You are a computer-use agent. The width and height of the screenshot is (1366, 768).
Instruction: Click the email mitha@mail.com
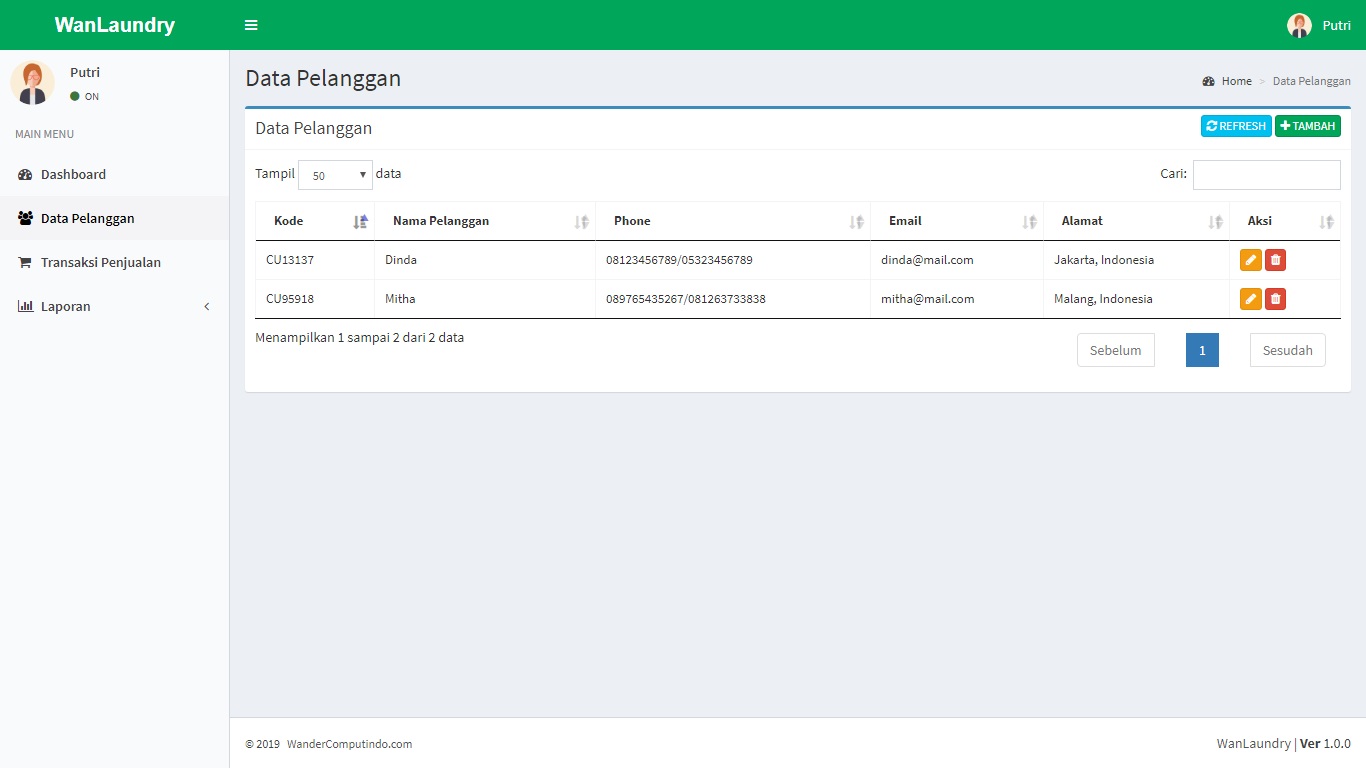(x=928, y=299)
